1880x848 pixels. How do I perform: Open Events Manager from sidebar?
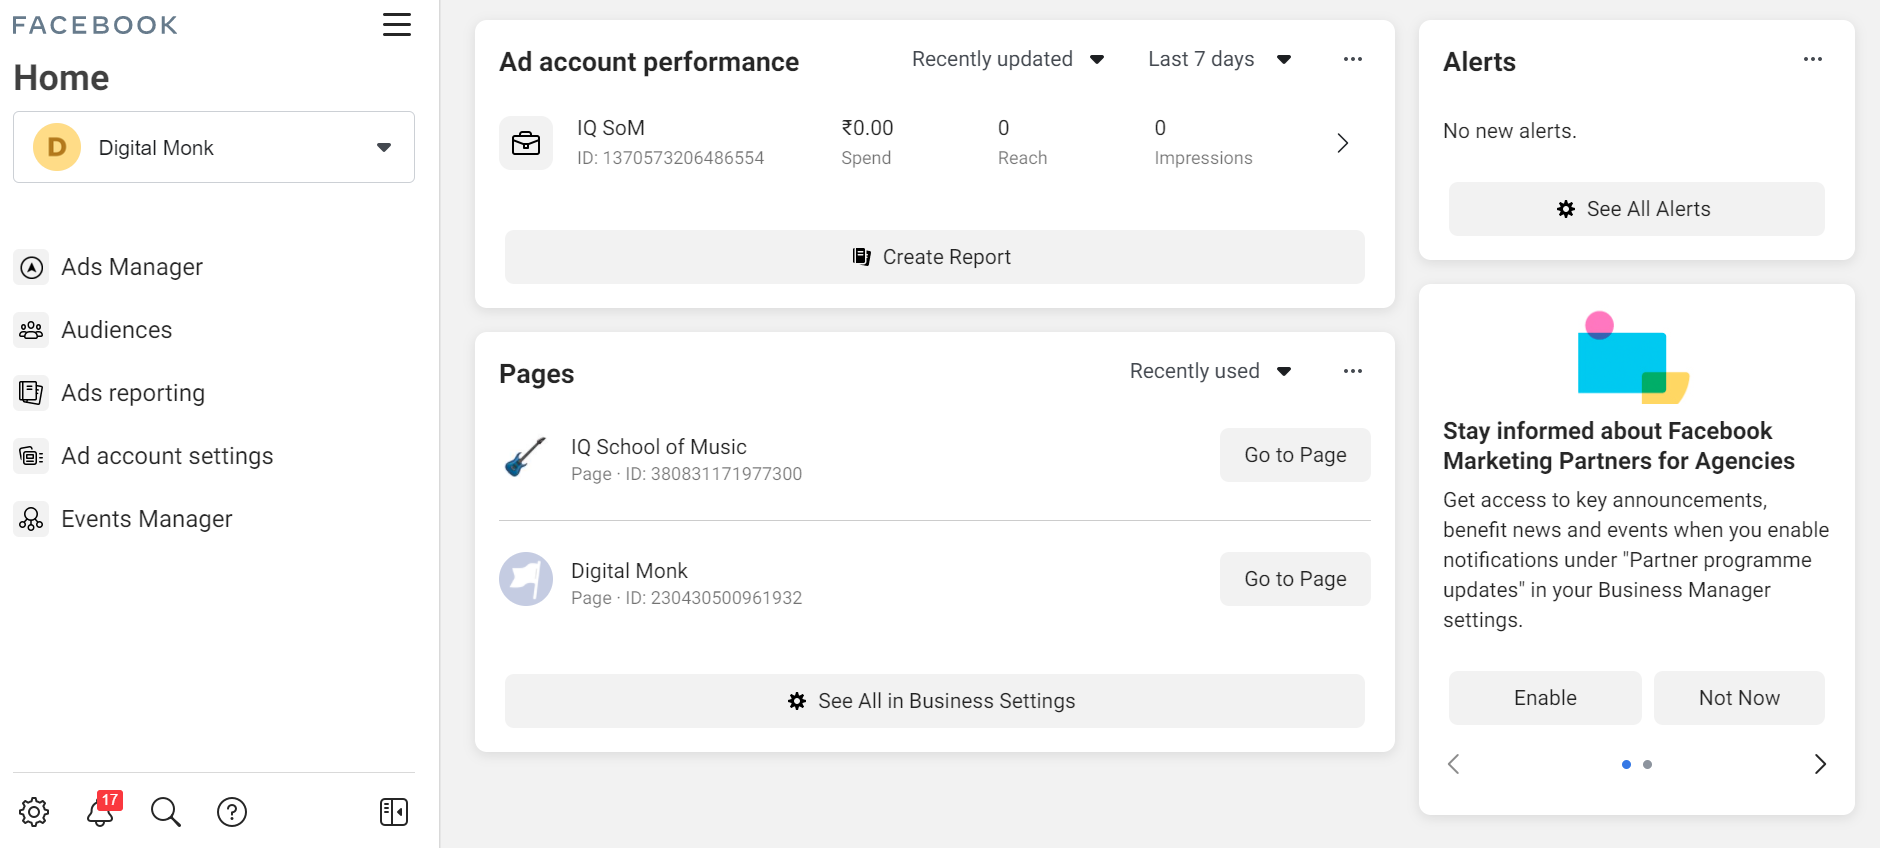tap(147, 519)
